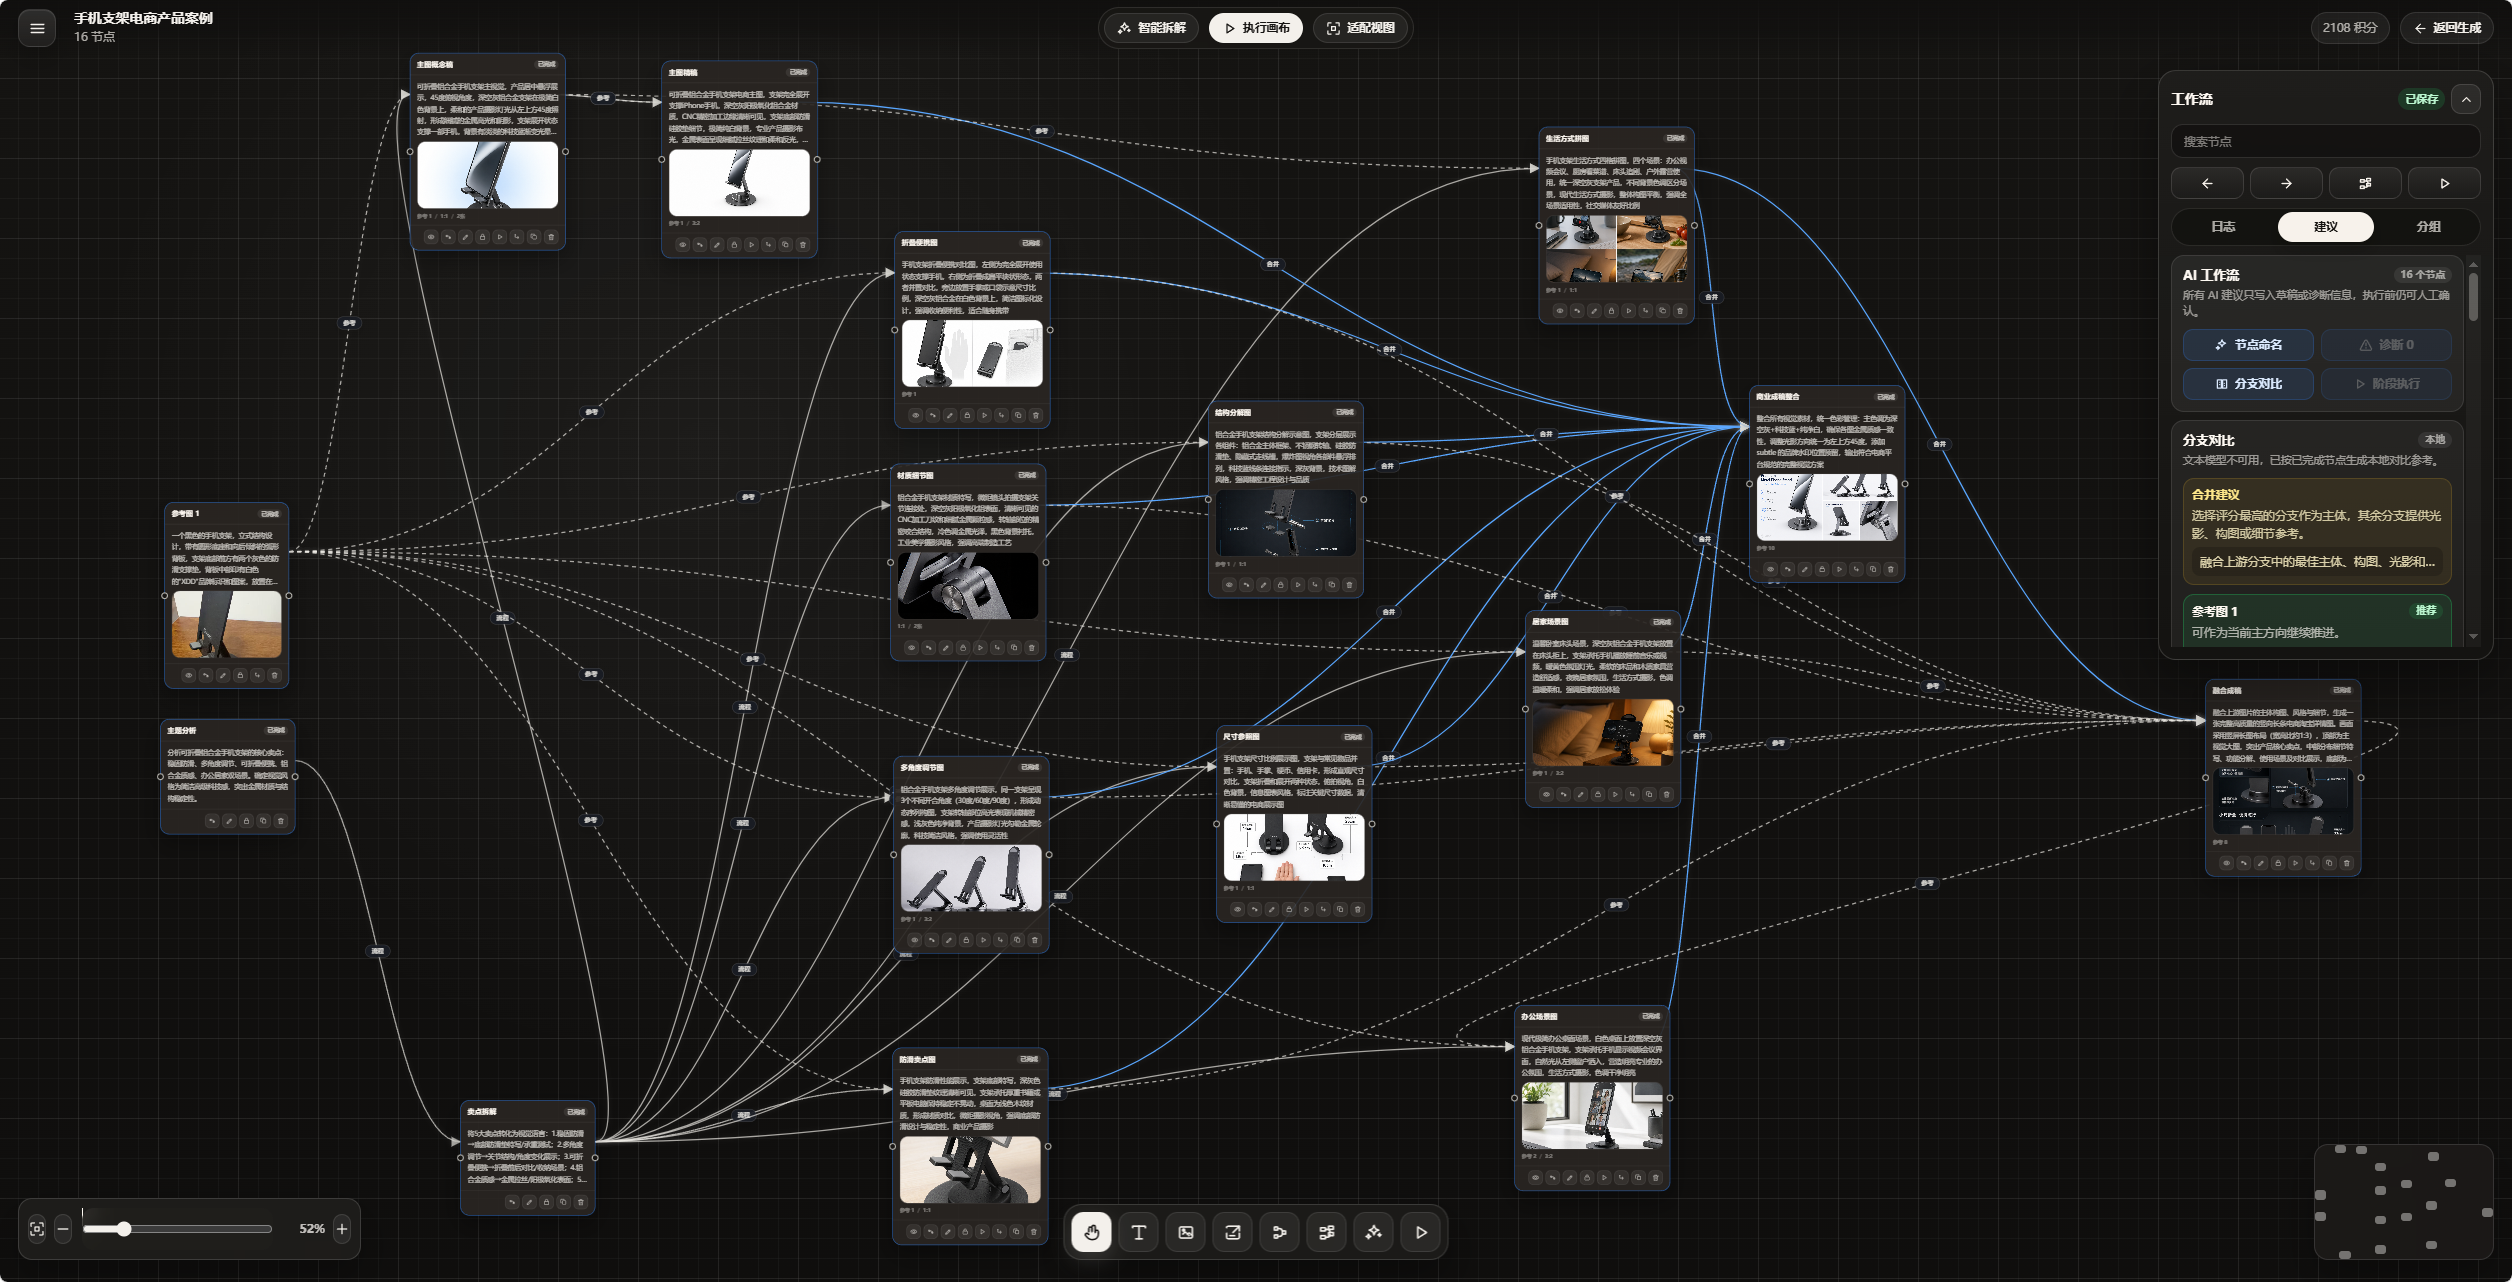Click the pencil edit icon on 参考图 1 node
Screen dimensions: 2512x1282
click(223, 675)
